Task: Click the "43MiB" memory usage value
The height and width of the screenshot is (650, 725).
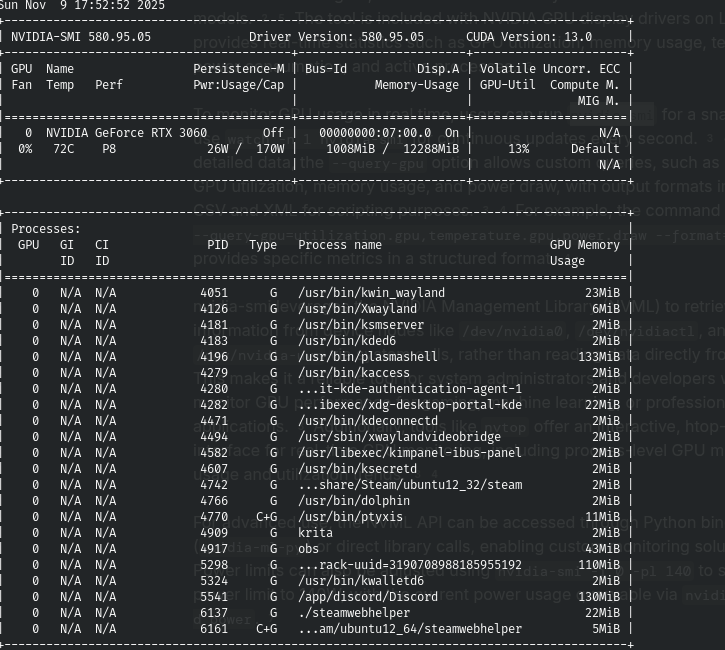Action: pos(602,549)
